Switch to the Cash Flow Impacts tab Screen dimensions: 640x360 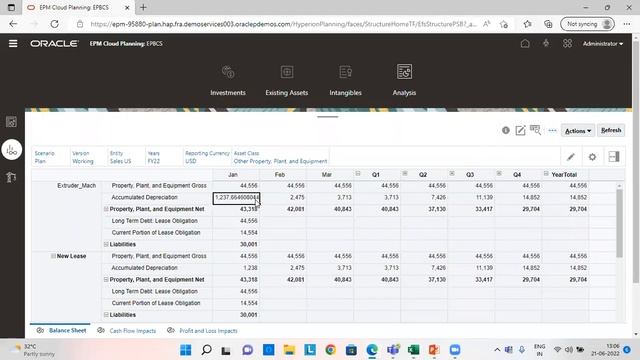coord(127,331)
